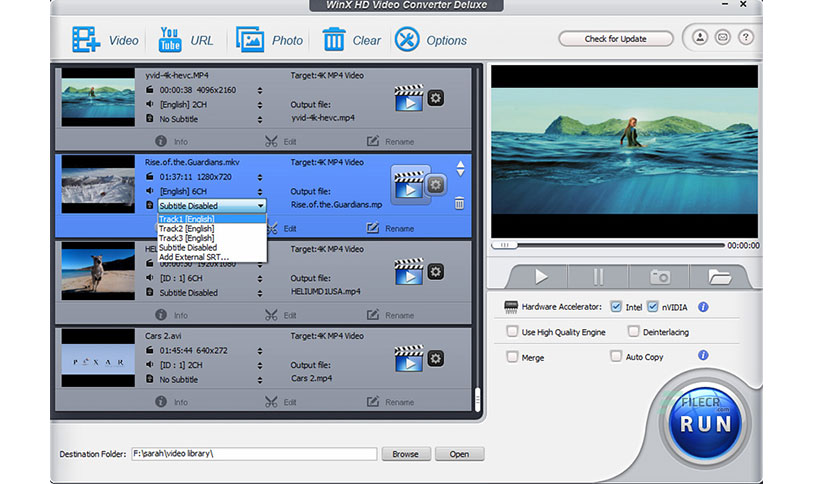Toggle nVIDIA hardware acceleration checkbox

tap(653, 306)
